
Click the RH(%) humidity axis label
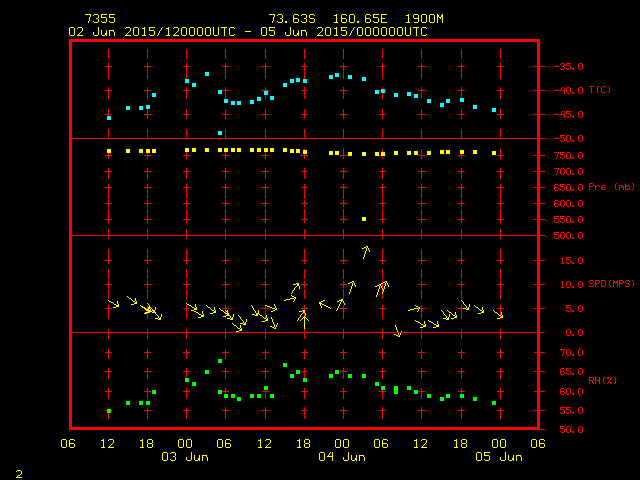[x=600, y=381]
